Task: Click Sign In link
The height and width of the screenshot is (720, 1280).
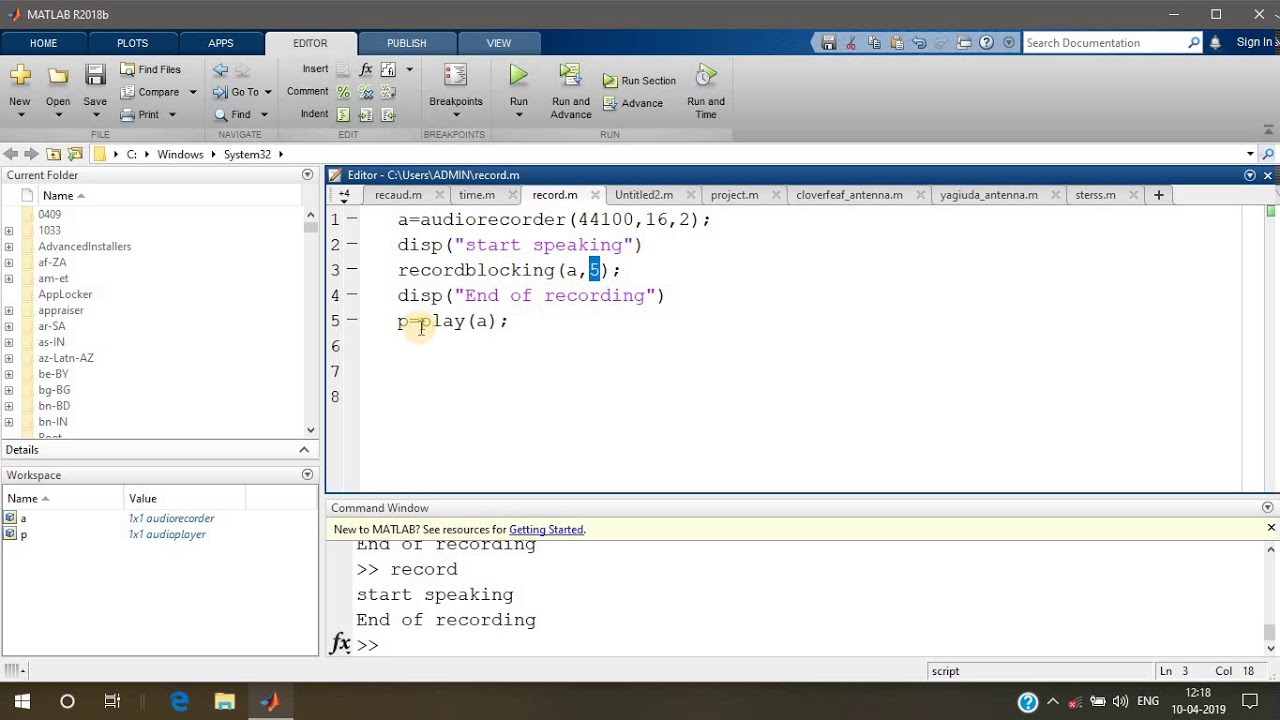Action: pyautogui.click(x=1254, y=42)
